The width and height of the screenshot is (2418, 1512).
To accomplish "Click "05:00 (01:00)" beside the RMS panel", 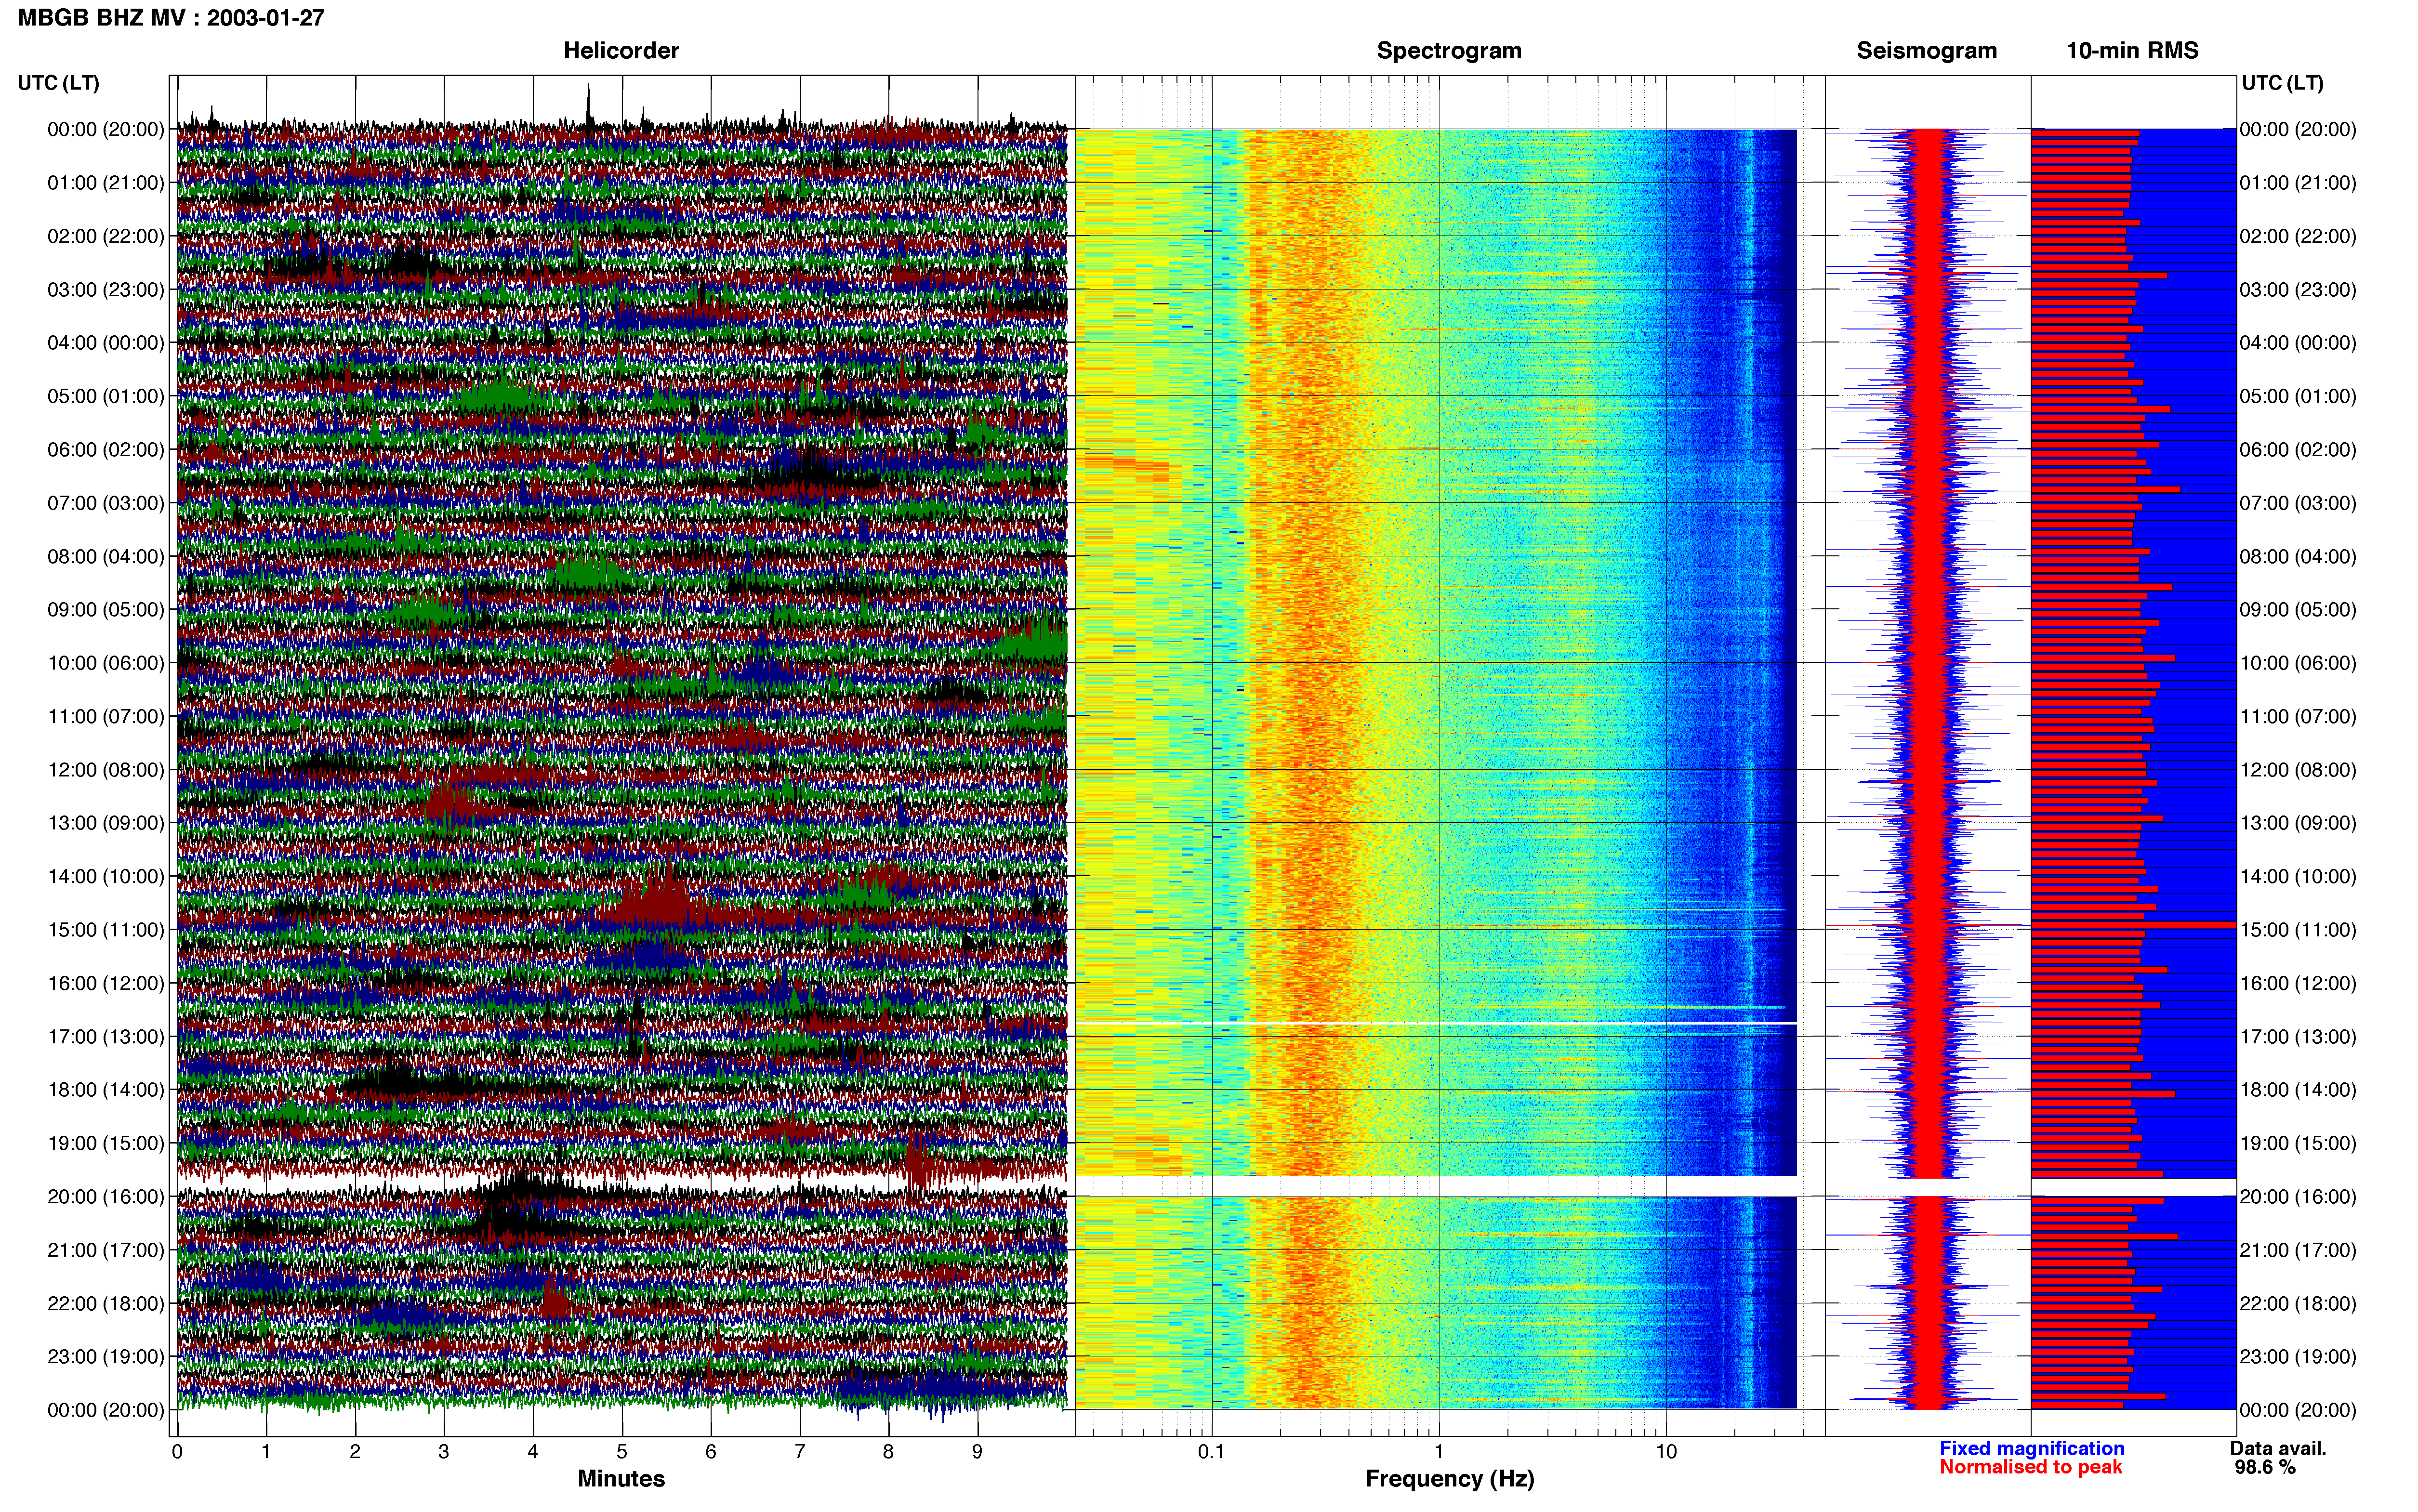I will (x=2298, y=396).
